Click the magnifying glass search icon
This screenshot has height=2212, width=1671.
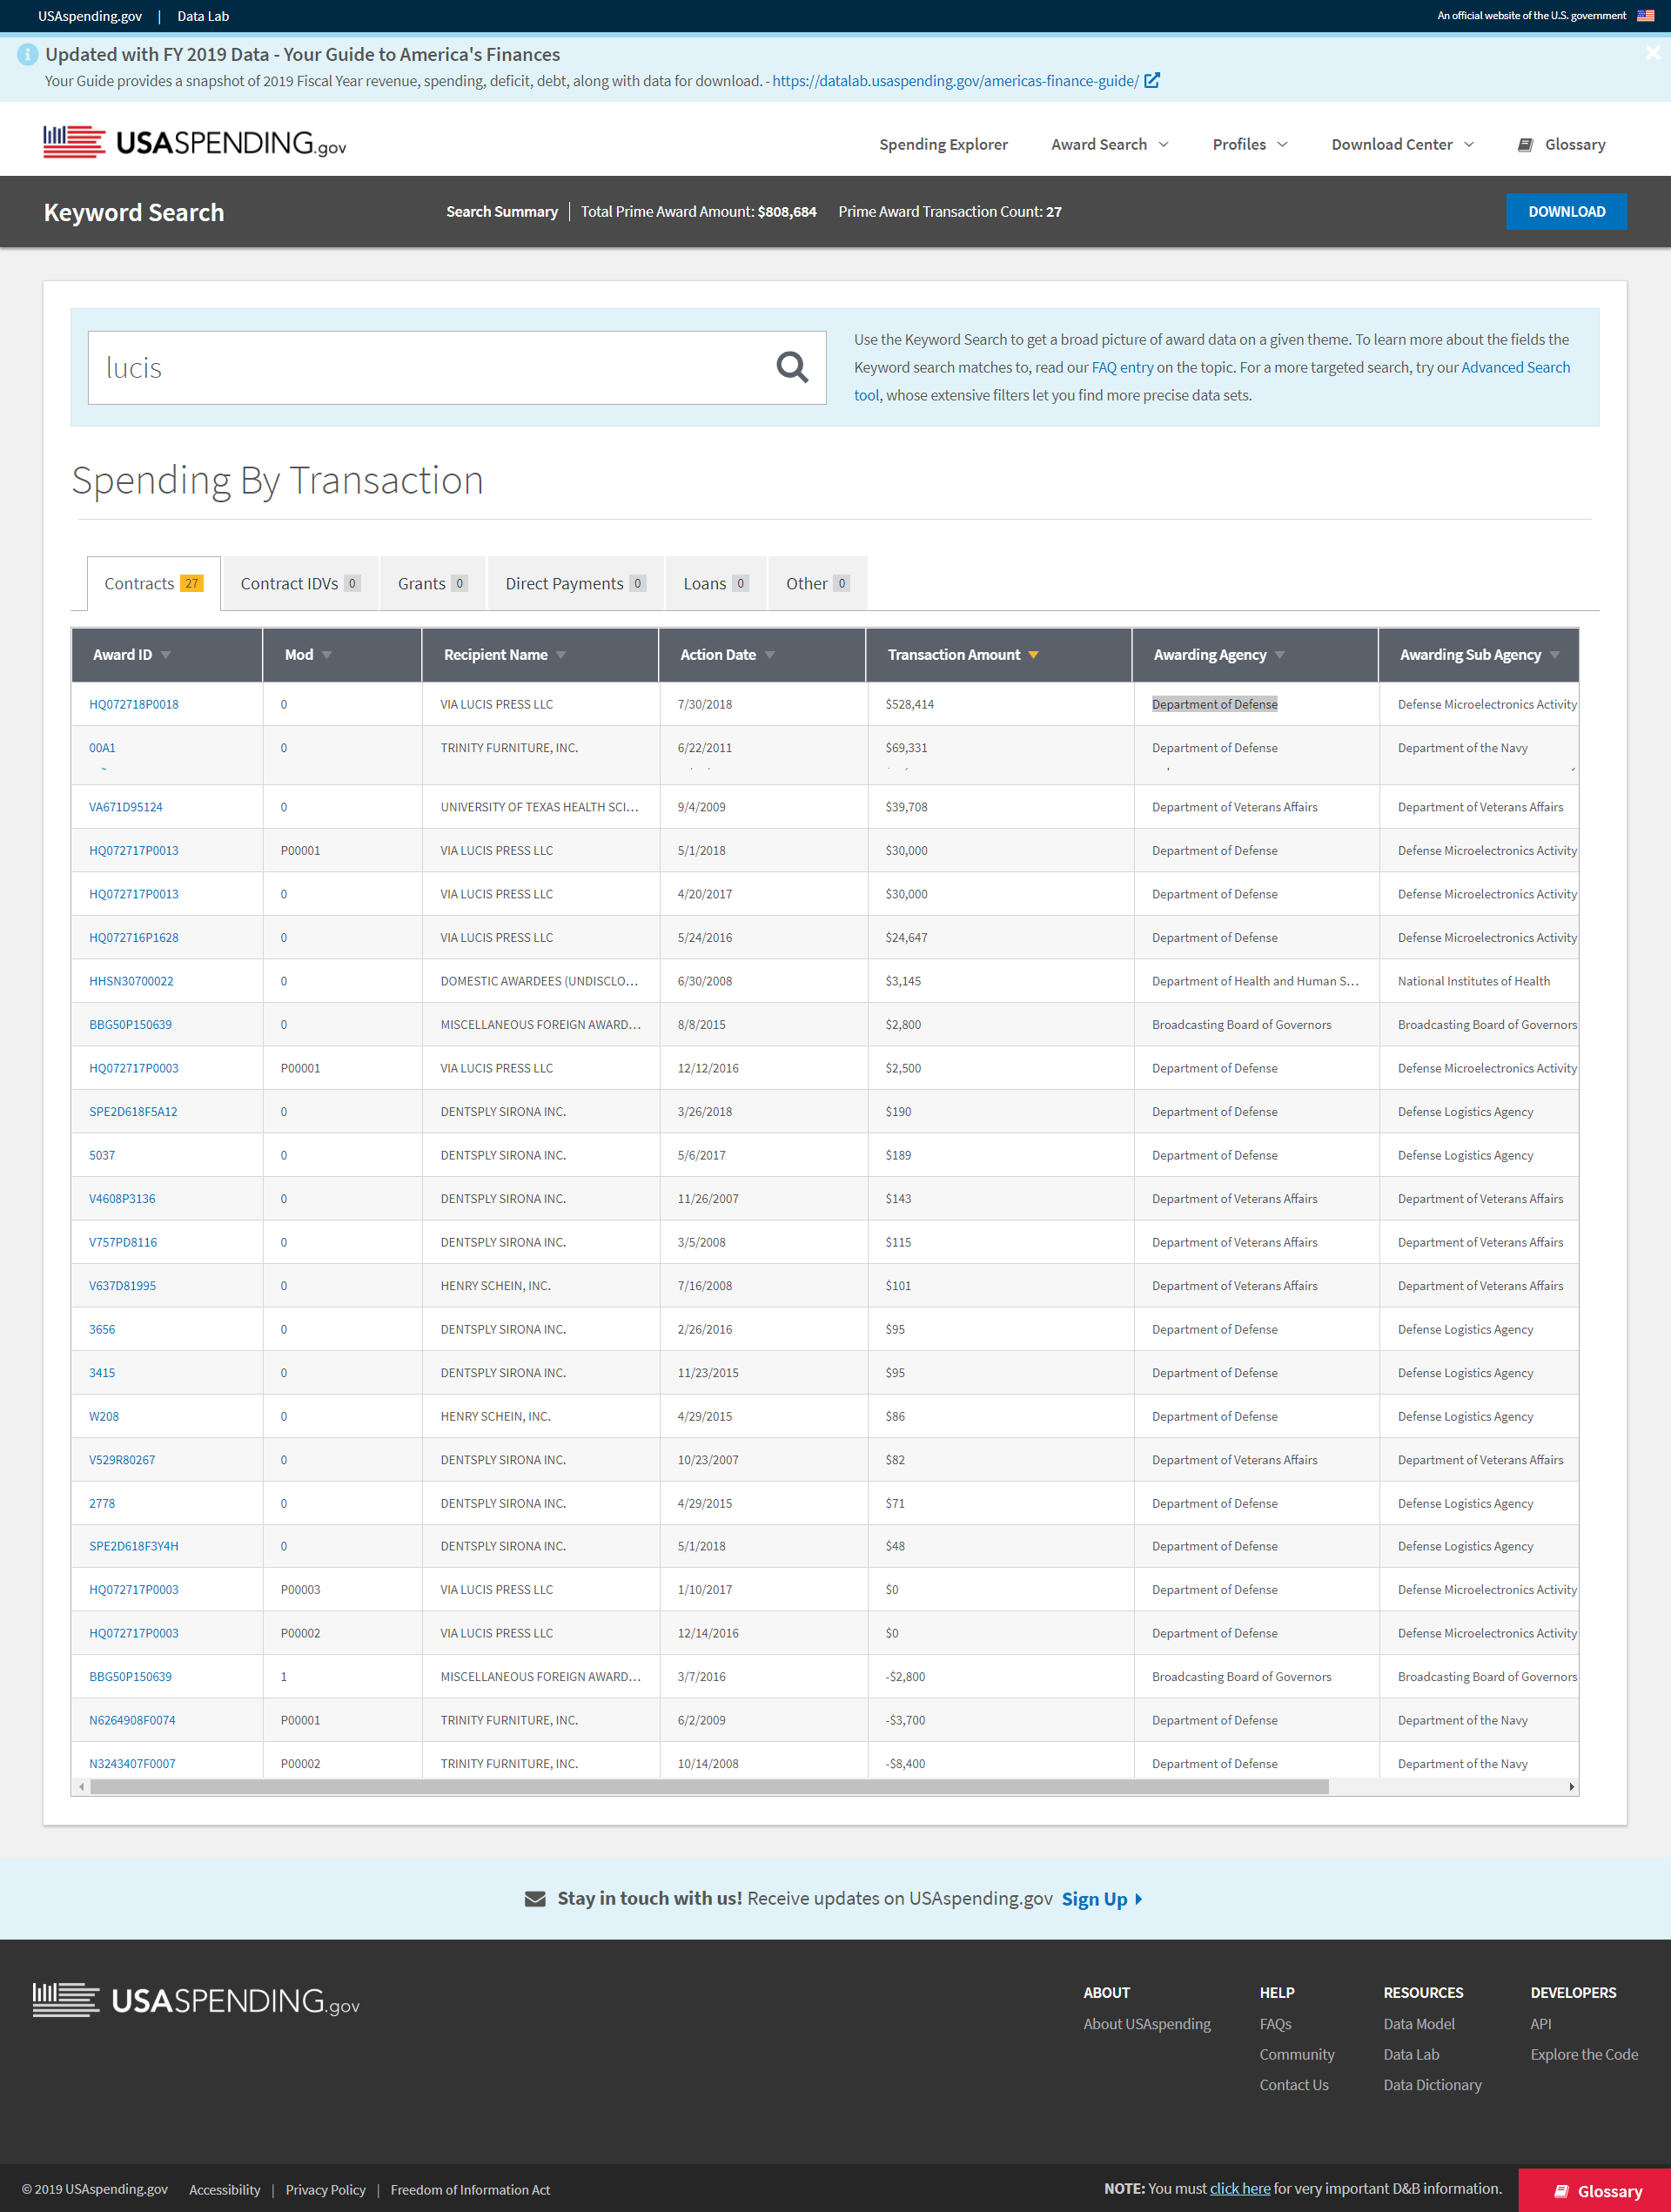point(792,367)
